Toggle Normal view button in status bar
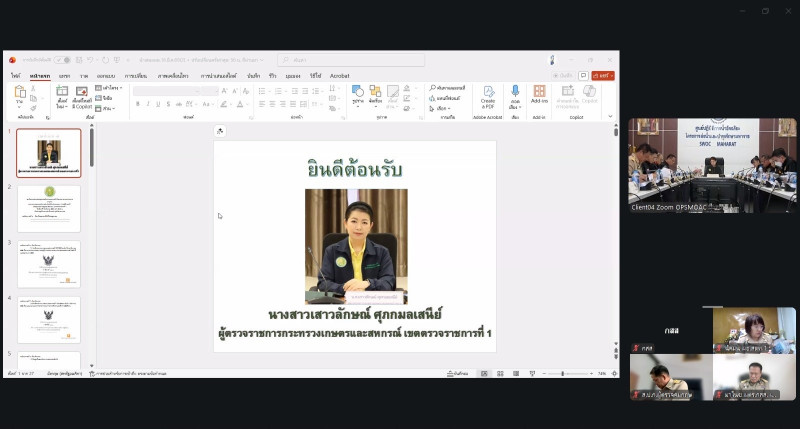Viewport: 800px width, 429px height. pyautogui.click(x=485, y=373)
